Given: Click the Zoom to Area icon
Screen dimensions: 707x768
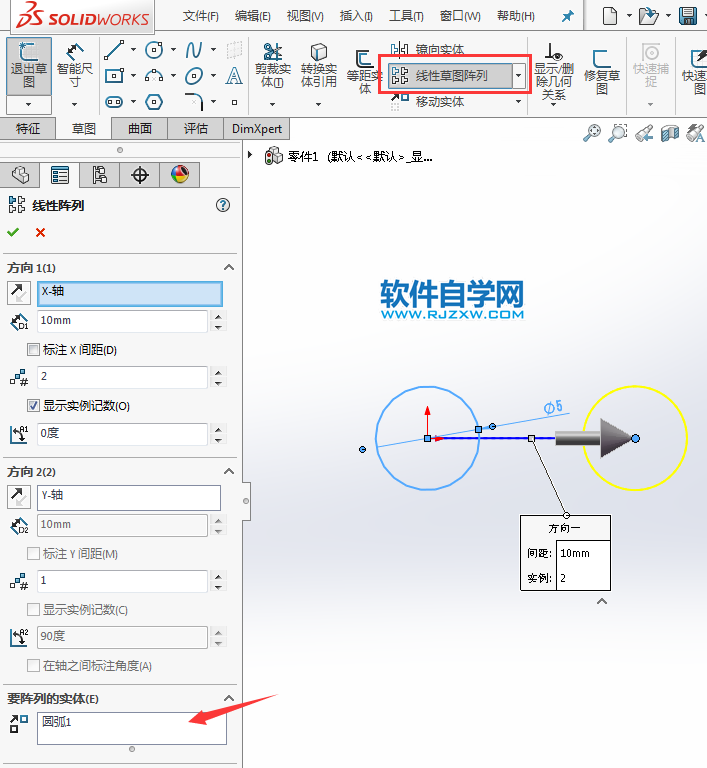Looking at the screenshot, I should coord(618,133).
